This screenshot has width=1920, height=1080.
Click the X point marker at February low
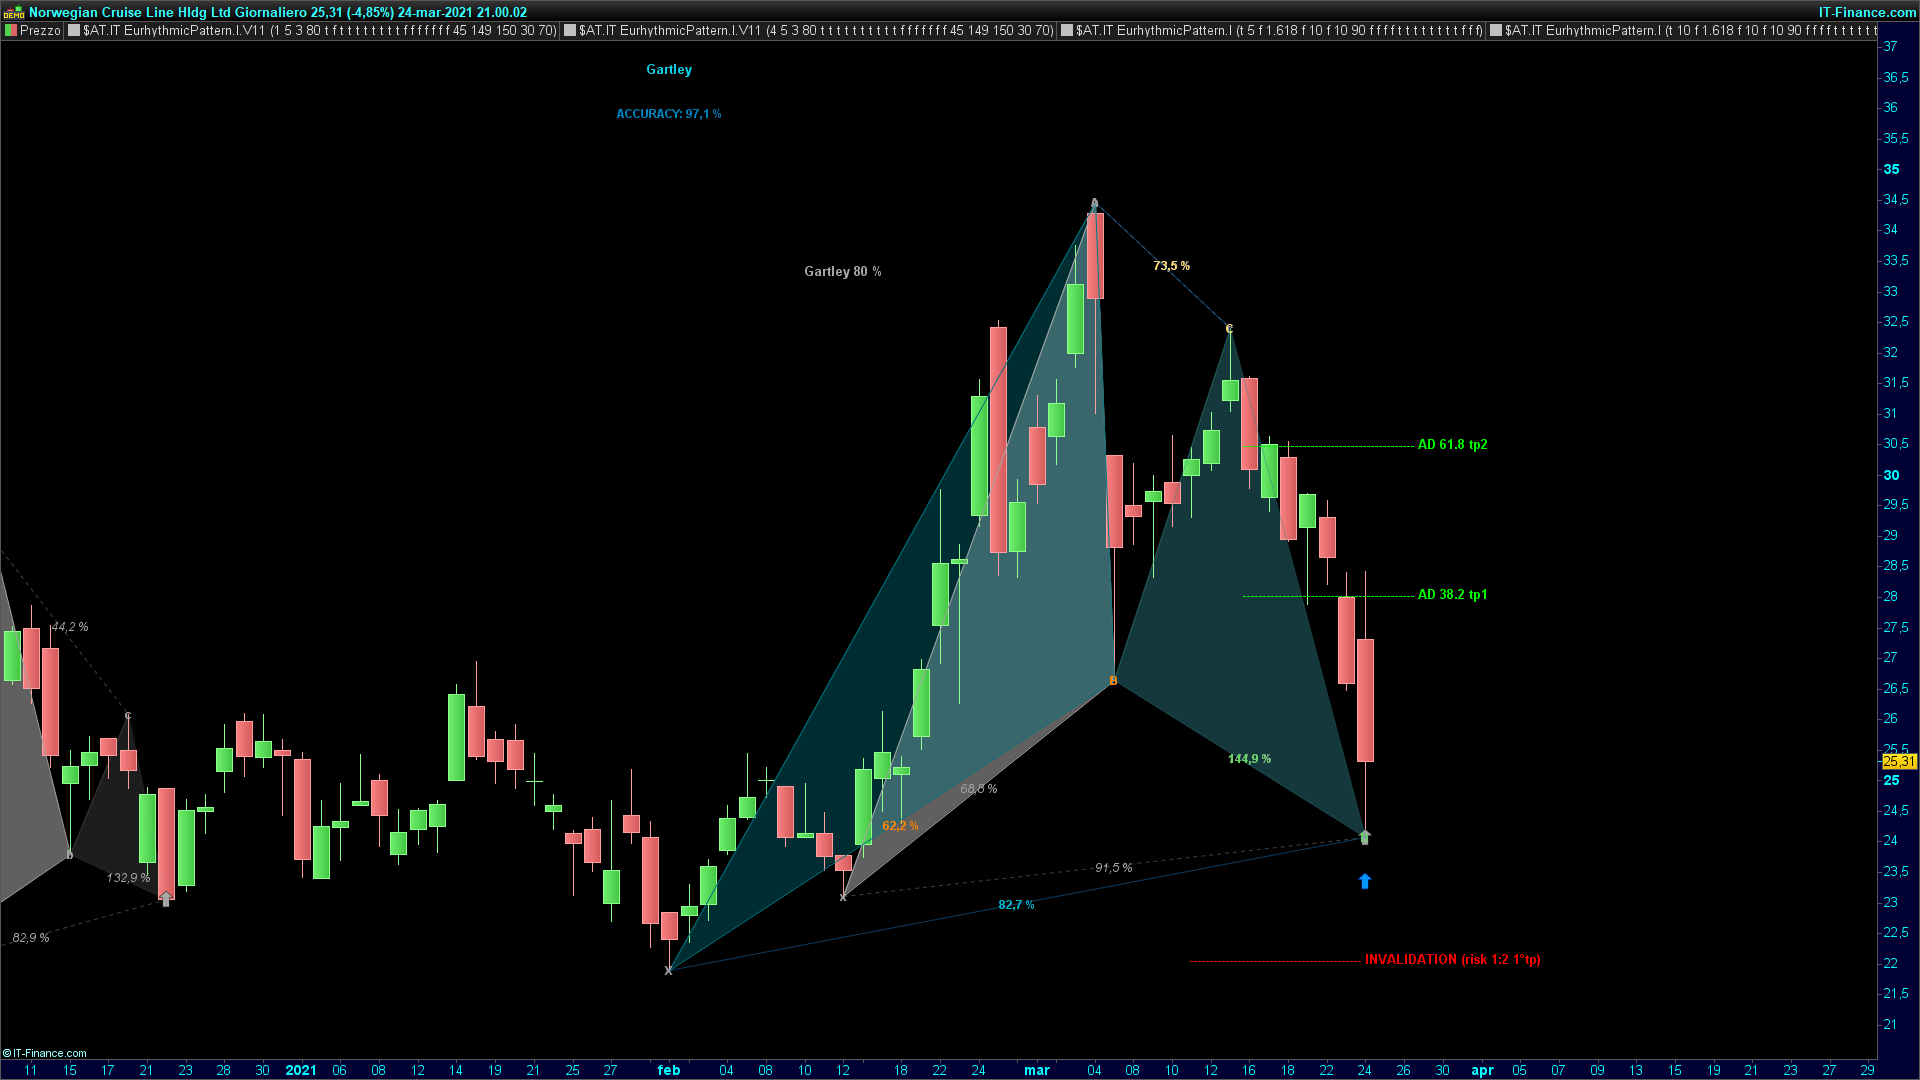[x=669, y=970]
